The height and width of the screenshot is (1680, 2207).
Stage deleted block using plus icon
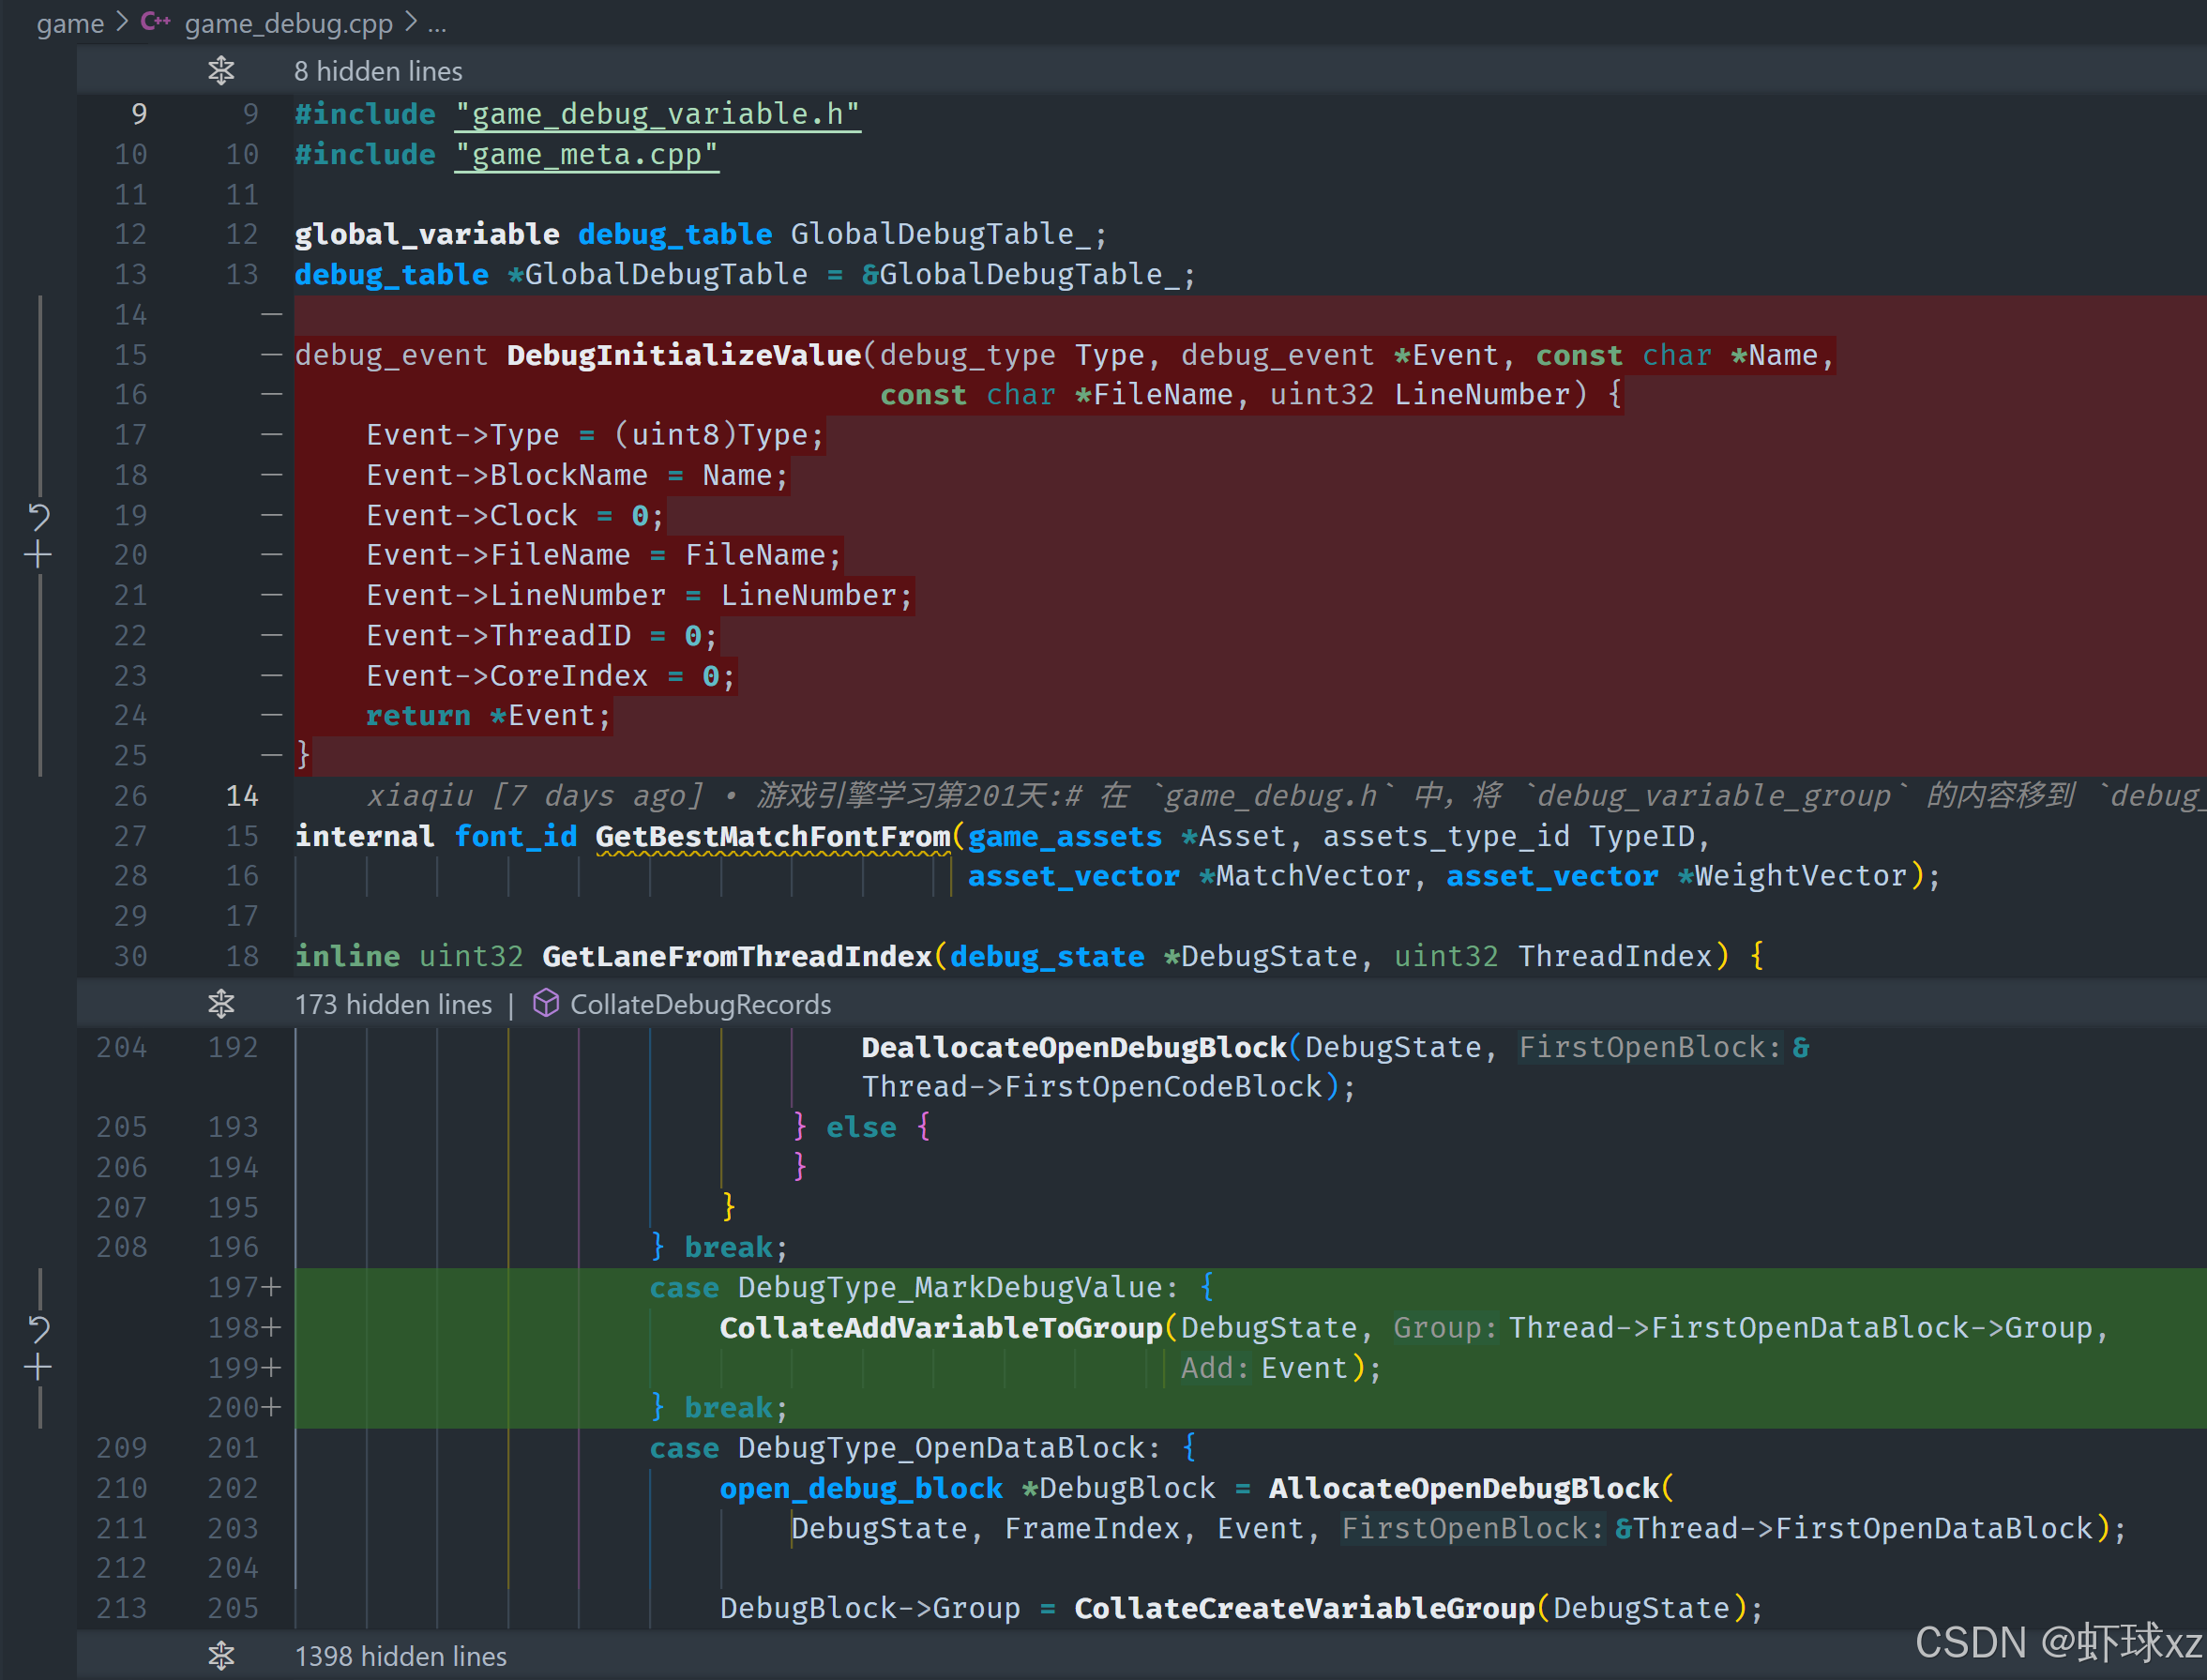click(38, 555)
